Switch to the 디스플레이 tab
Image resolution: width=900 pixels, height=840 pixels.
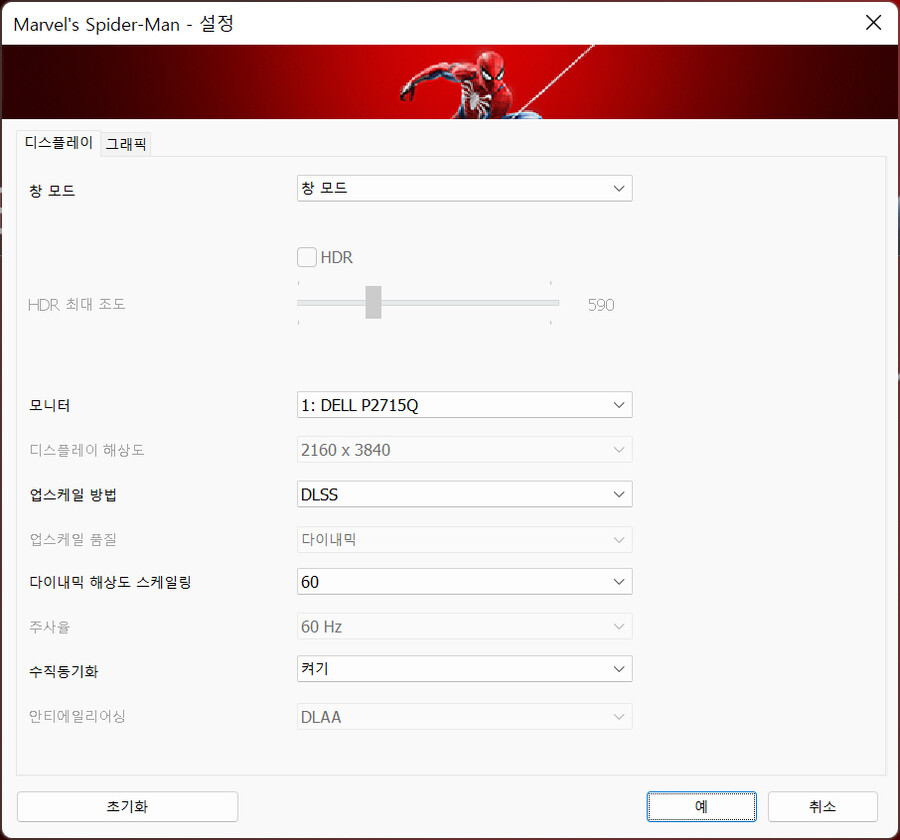[59, 142]
